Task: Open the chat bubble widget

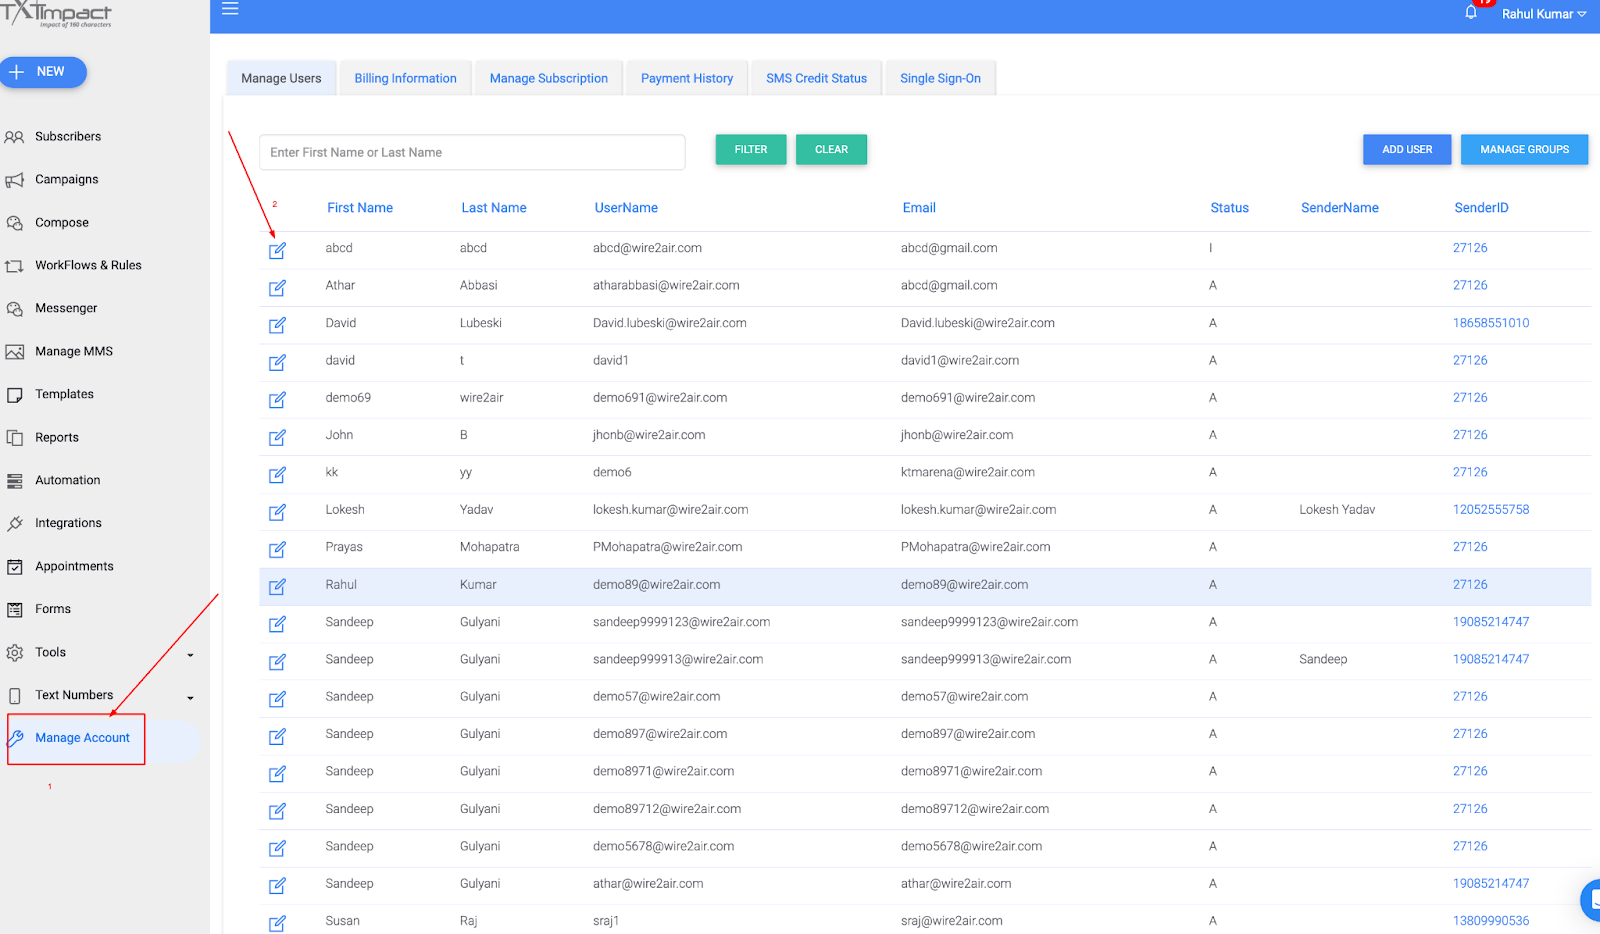Action: (1589, 900)
